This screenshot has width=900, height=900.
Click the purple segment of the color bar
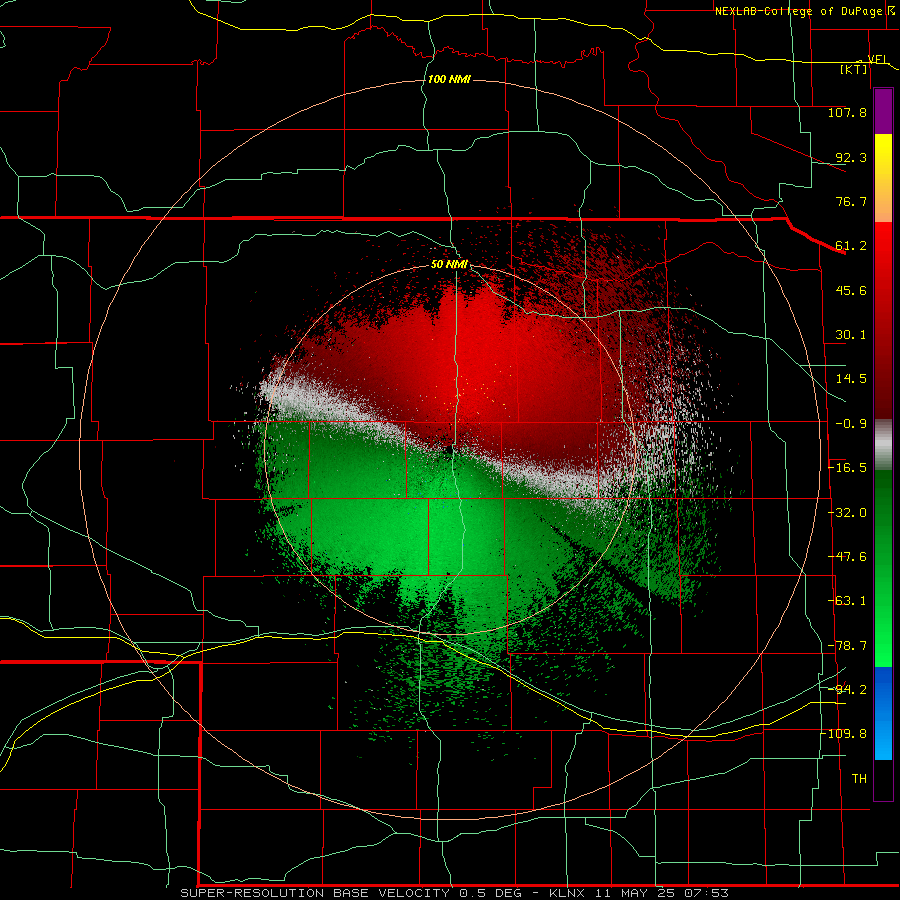click(883, 111)
